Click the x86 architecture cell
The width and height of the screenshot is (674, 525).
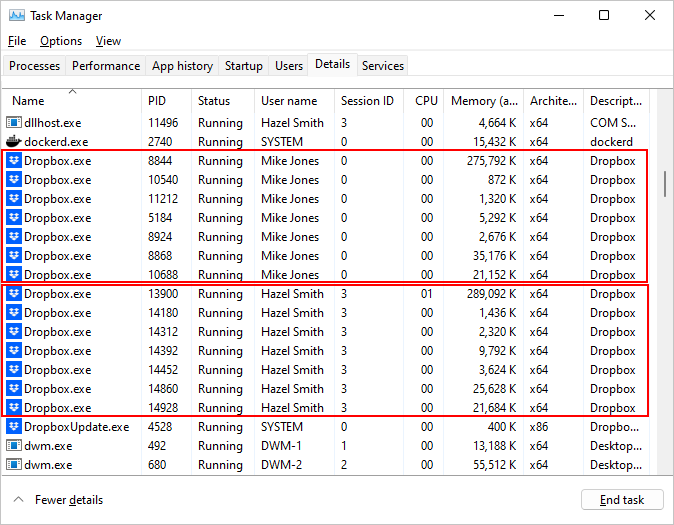coord(539,427)
